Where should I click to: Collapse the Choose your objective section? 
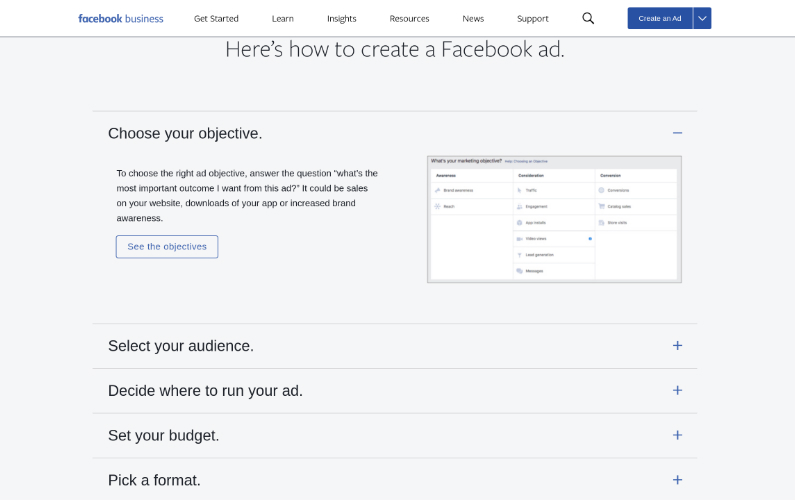[x=677, y=133]
